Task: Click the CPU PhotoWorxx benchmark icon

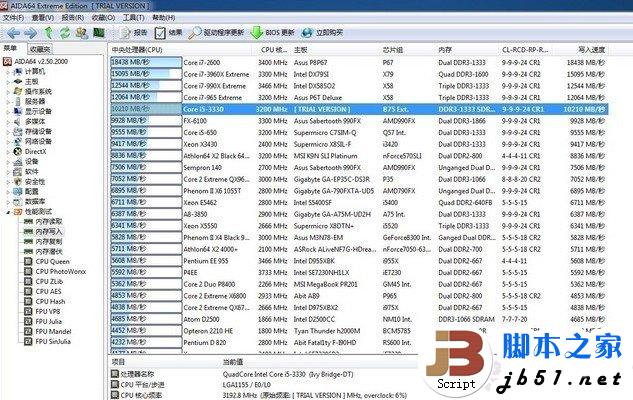Action: pyautogui.click(x=28, y=272)
